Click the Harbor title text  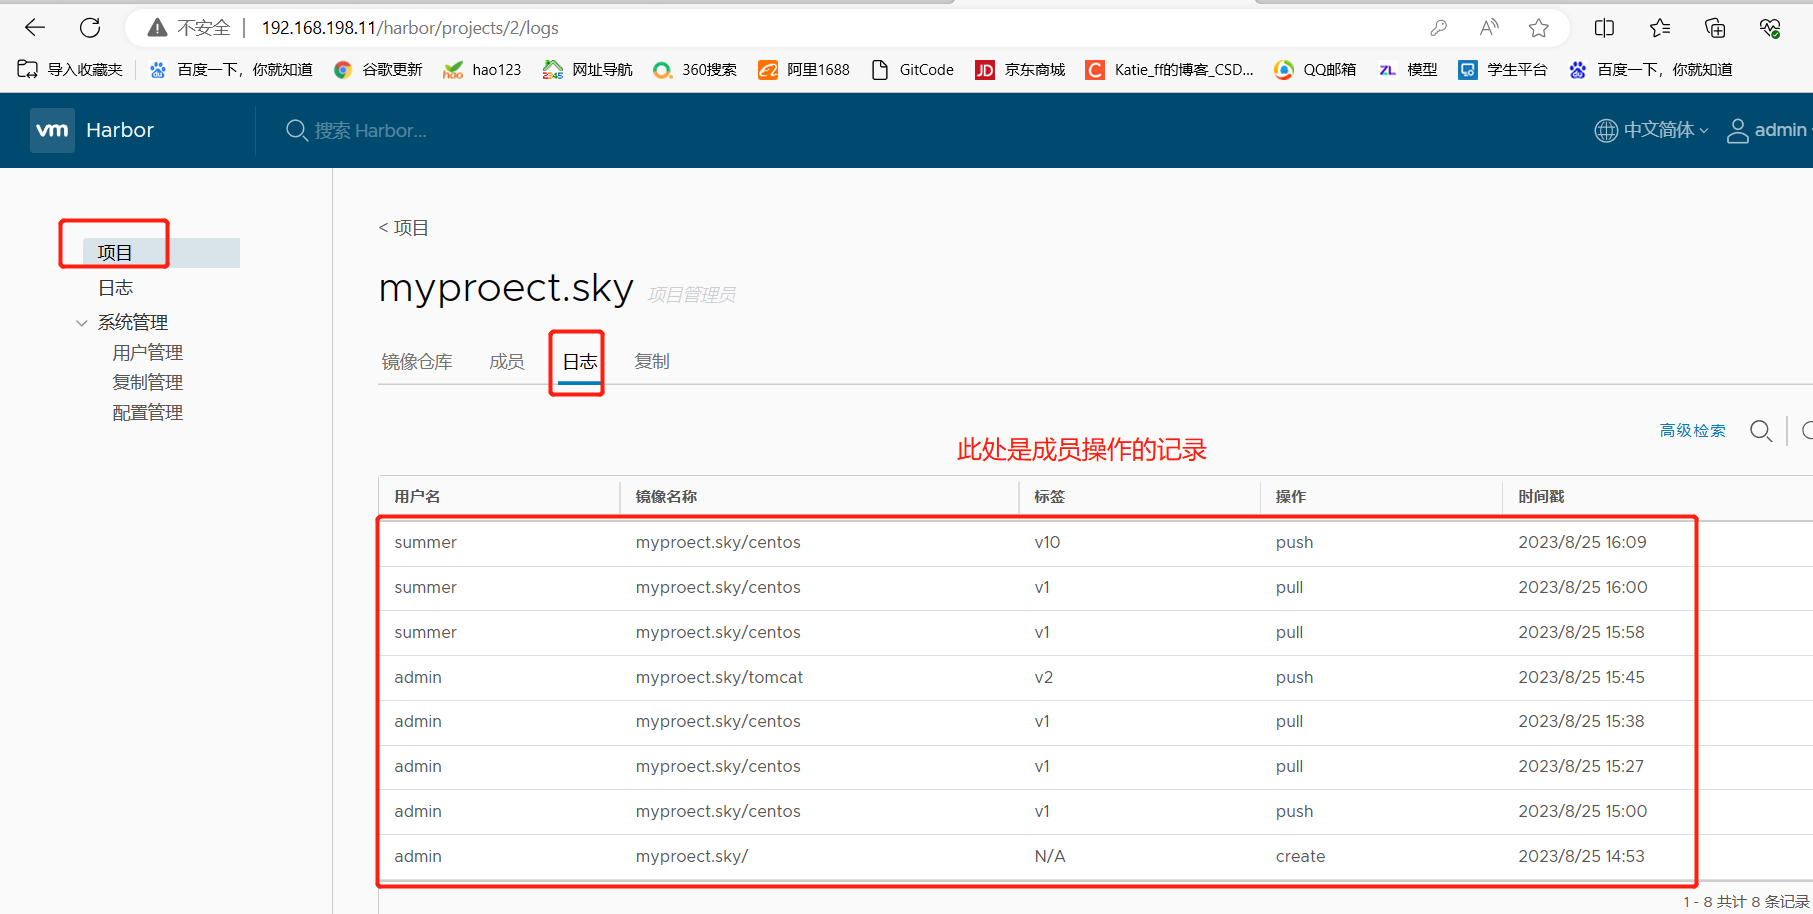pyautogui.click(x=120, y=130)
